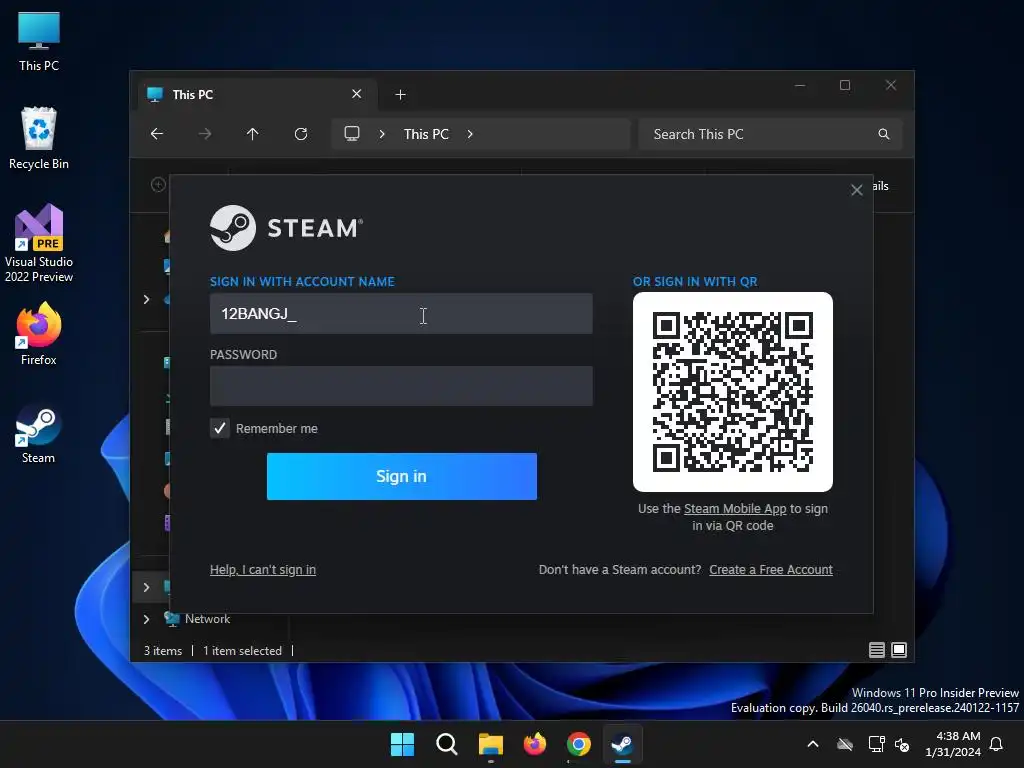This screenshot has width=1024, height=768.
Task: Switch to large icons view in status bar
Action: [x=899, y=650]
